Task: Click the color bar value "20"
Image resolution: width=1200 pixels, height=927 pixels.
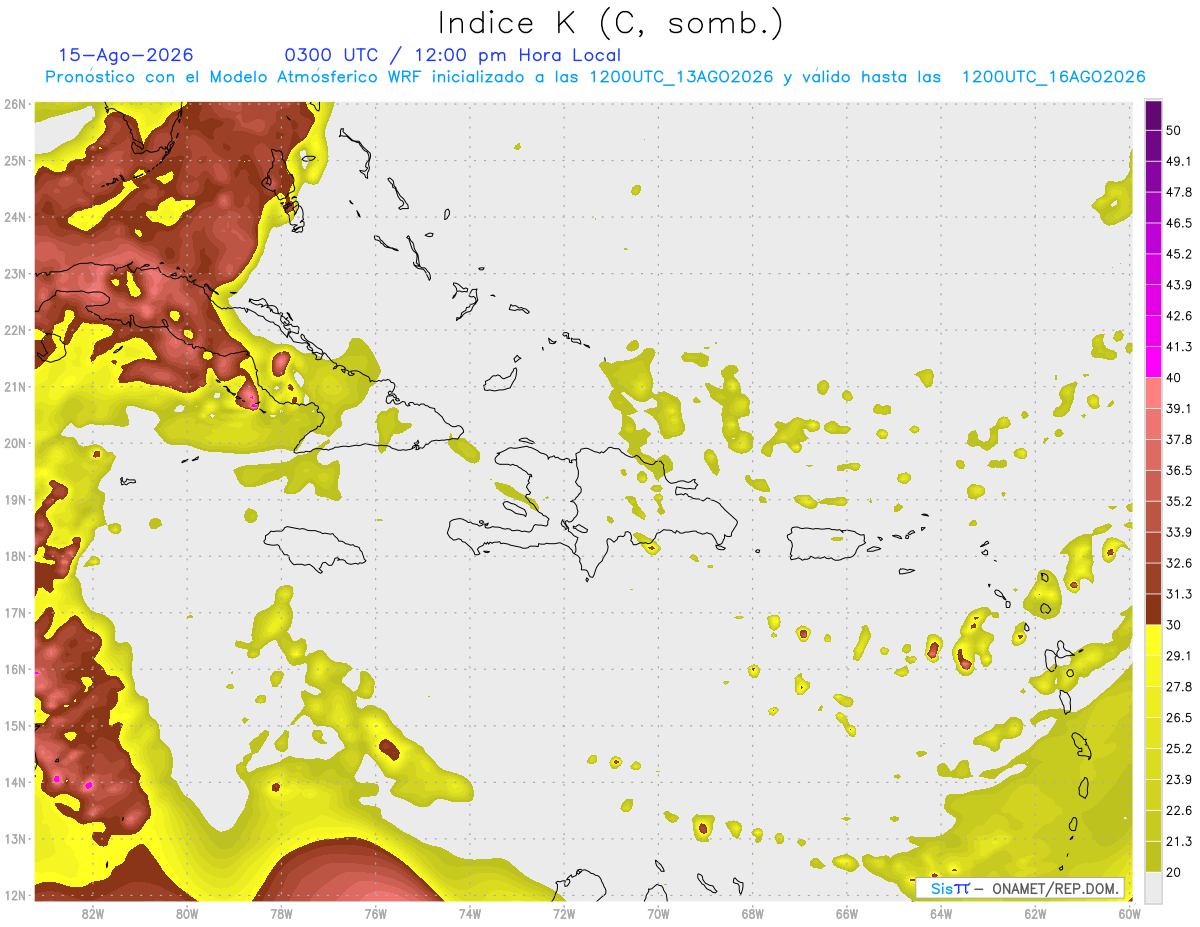Action: coord(1174,873)
